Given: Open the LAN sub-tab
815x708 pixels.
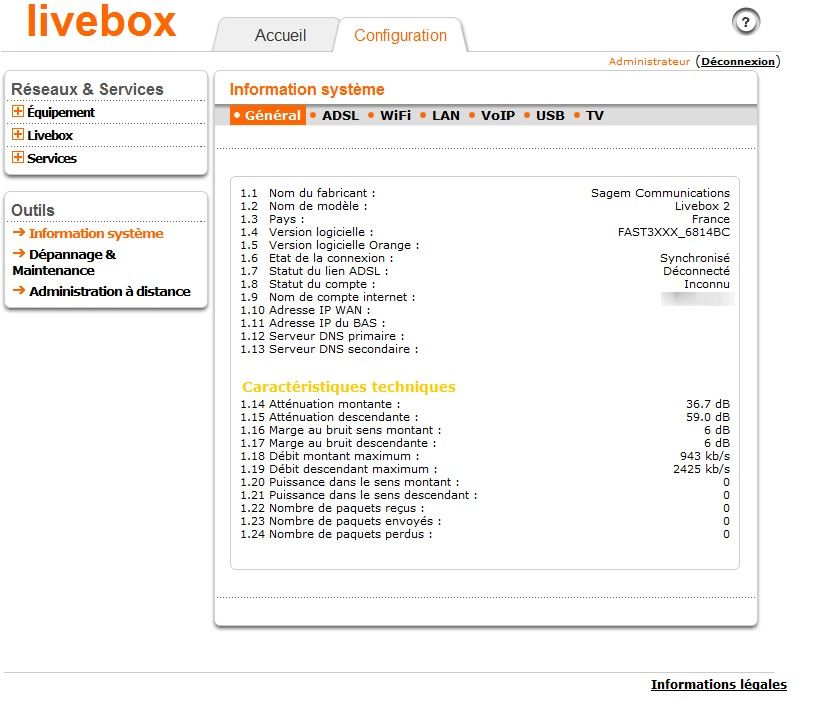Looking at the screenshot, I should 445,115.
